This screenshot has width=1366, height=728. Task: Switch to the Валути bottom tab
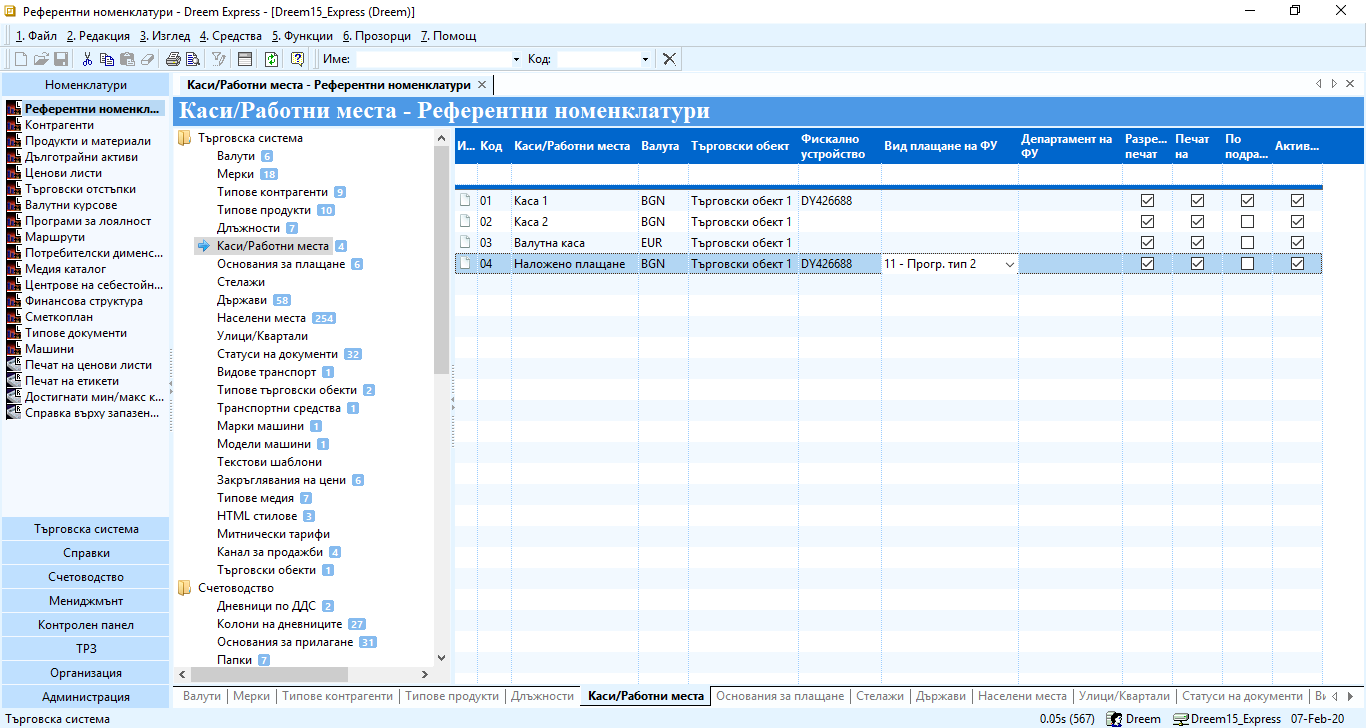(x=202, y=696)
